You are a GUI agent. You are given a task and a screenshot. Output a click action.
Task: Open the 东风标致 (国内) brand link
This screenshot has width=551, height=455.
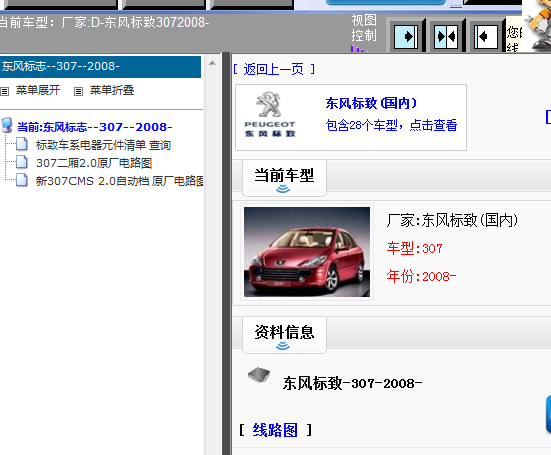371,103
